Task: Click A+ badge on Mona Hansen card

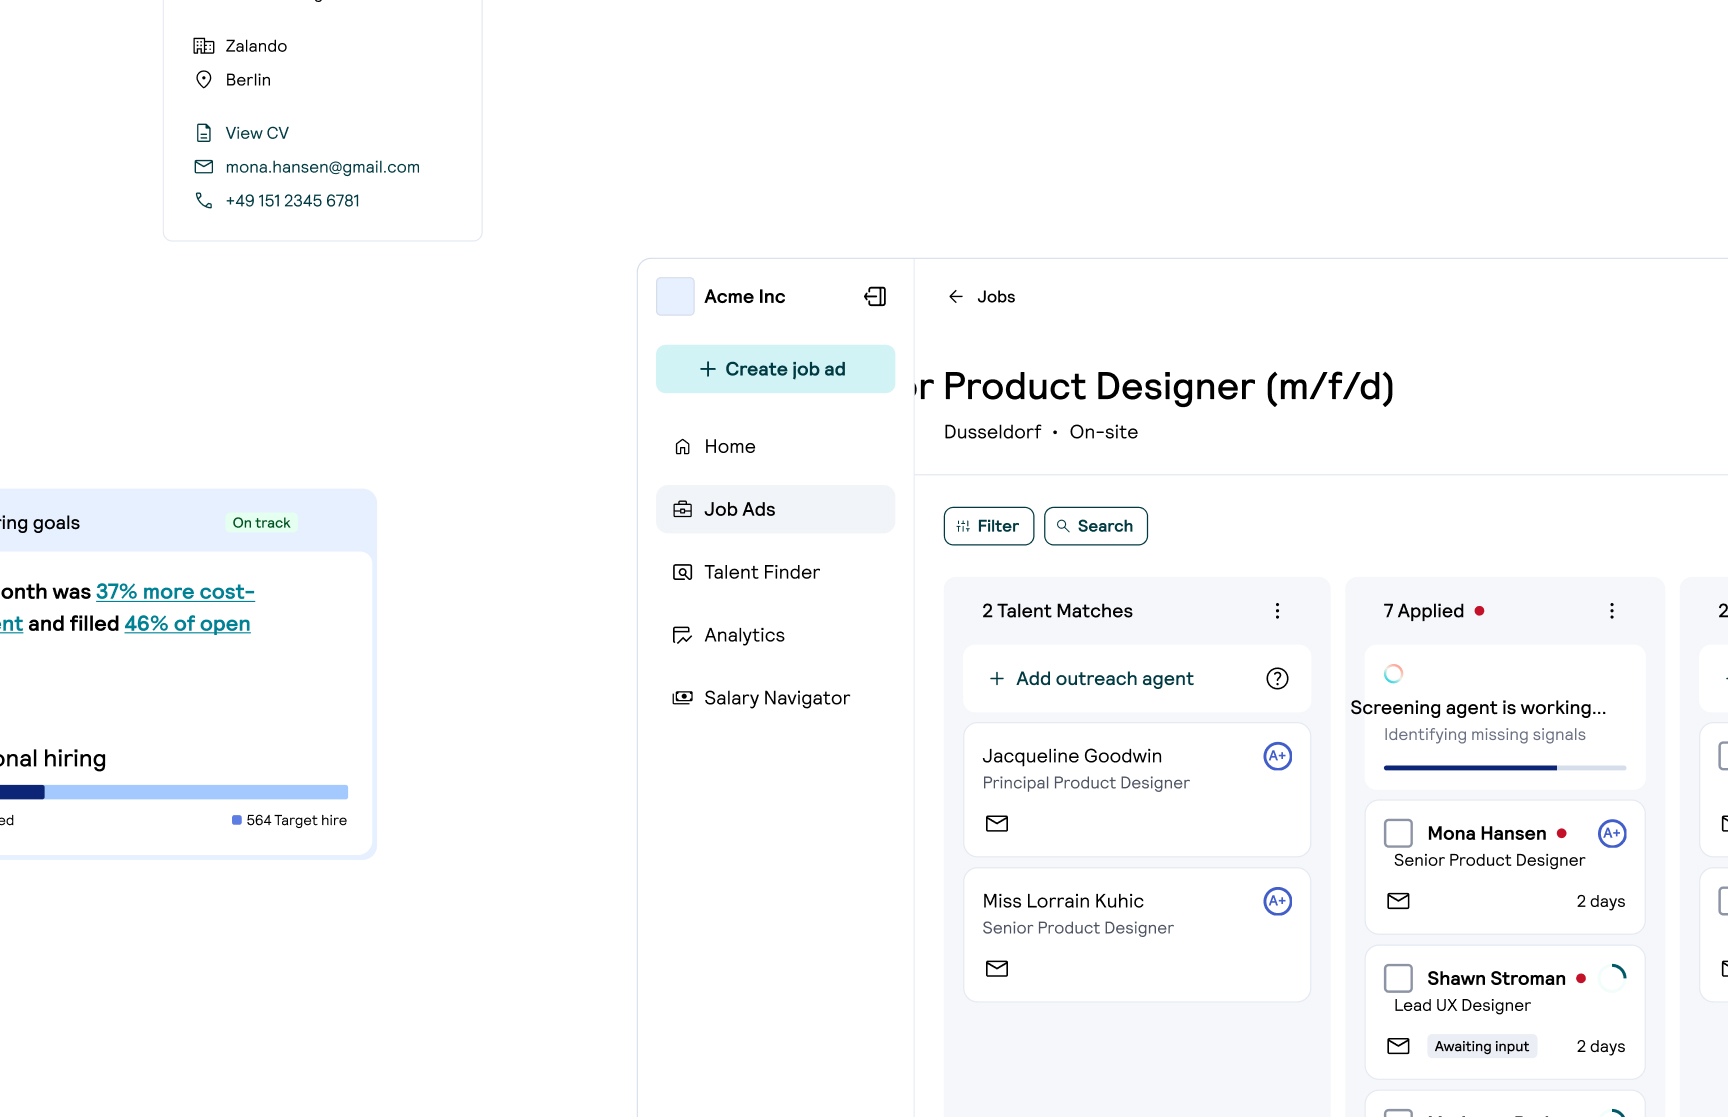Action: pos(1612,833)
